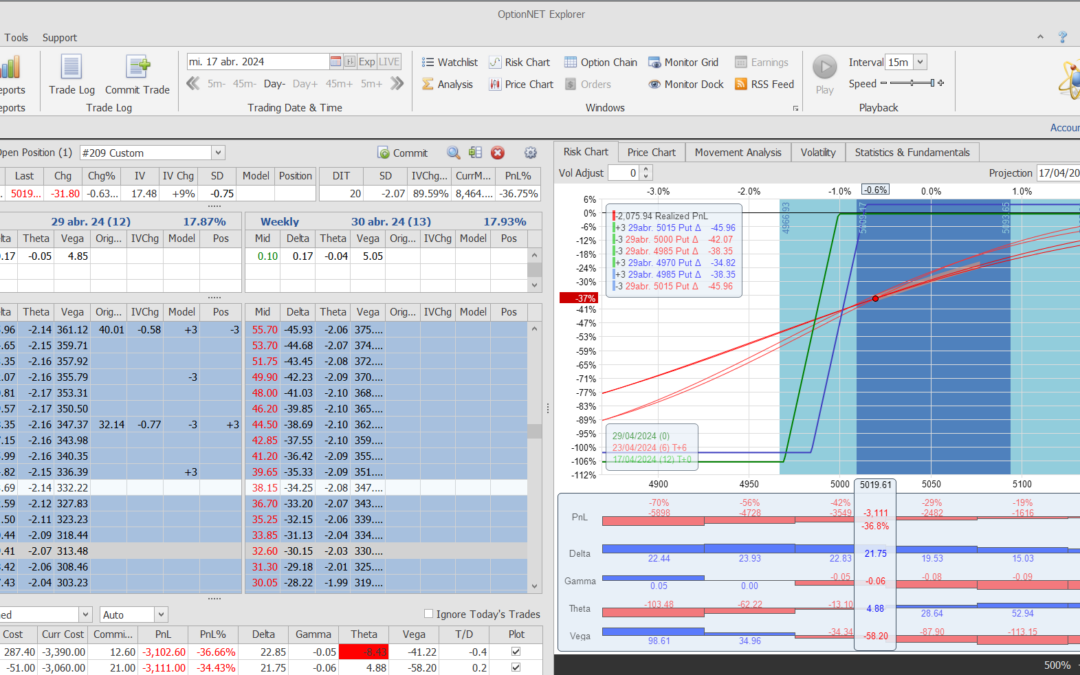Open the Auto dropdown

[x=160, y=614]
